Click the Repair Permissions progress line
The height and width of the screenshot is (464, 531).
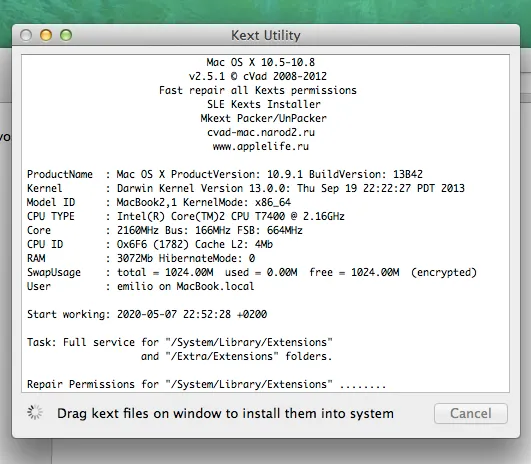point(207,384)
